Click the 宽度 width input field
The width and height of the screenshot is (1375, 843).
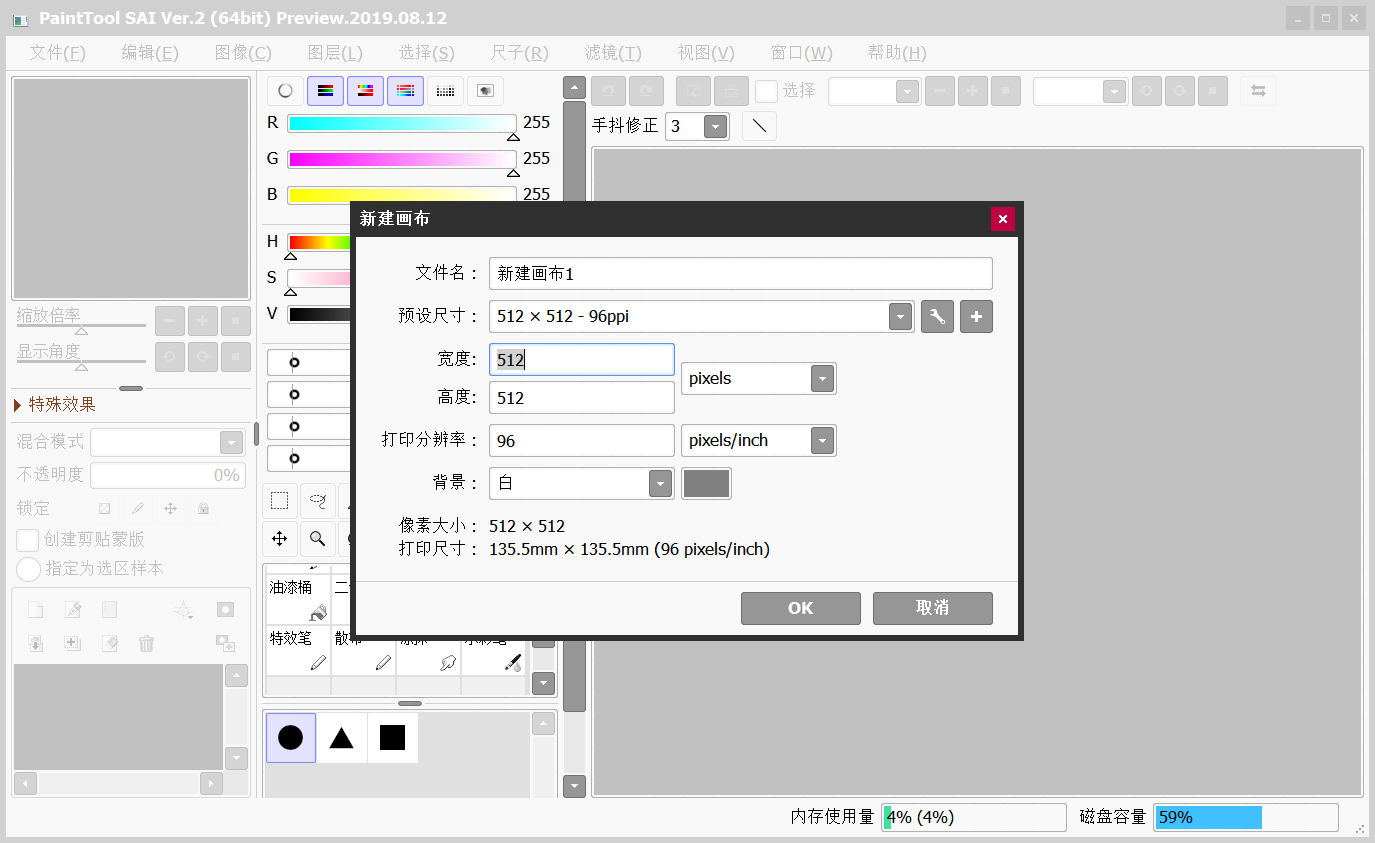tap(582, 360)
